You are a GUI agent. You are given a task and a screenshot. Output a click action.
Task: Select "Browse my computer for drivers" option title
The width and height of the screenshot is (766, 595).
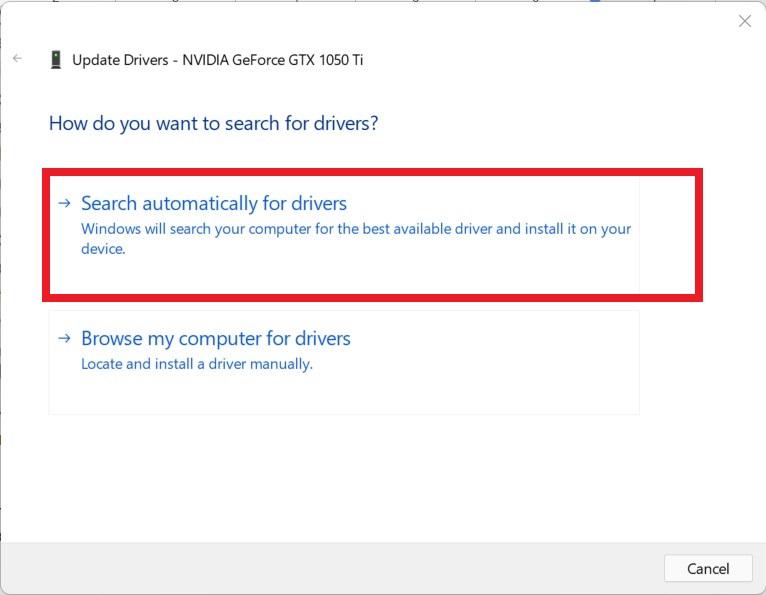pos(215,338)
